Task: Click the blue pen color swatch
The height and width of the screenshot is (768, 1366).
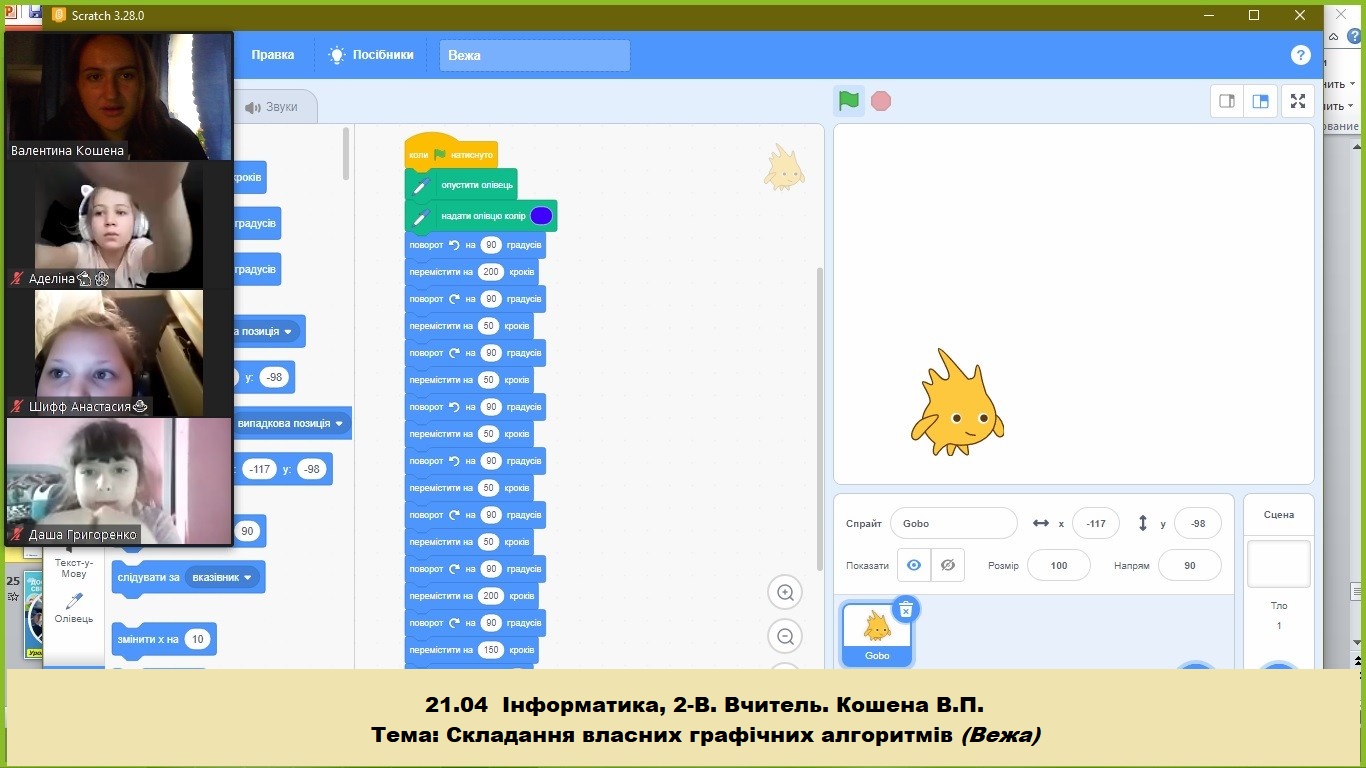Action: [x=541, y=216]
